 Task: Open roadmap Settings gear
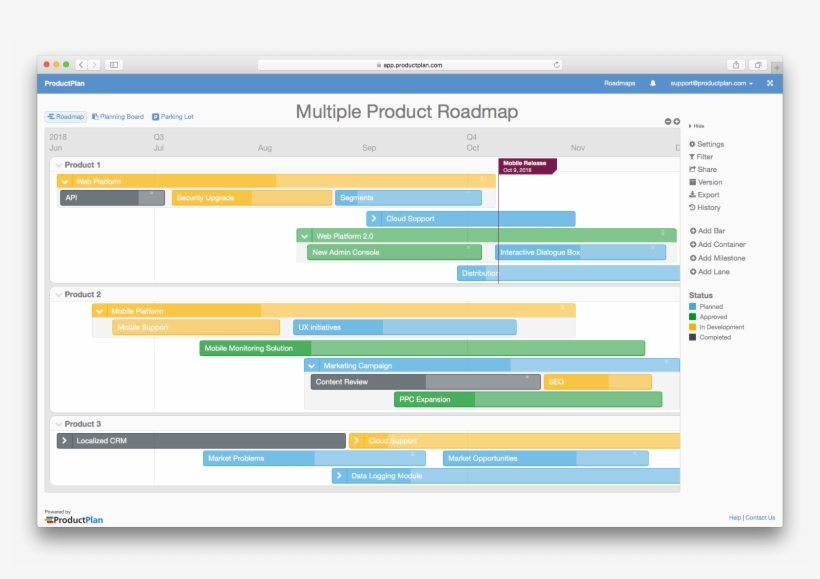point(710,144)
